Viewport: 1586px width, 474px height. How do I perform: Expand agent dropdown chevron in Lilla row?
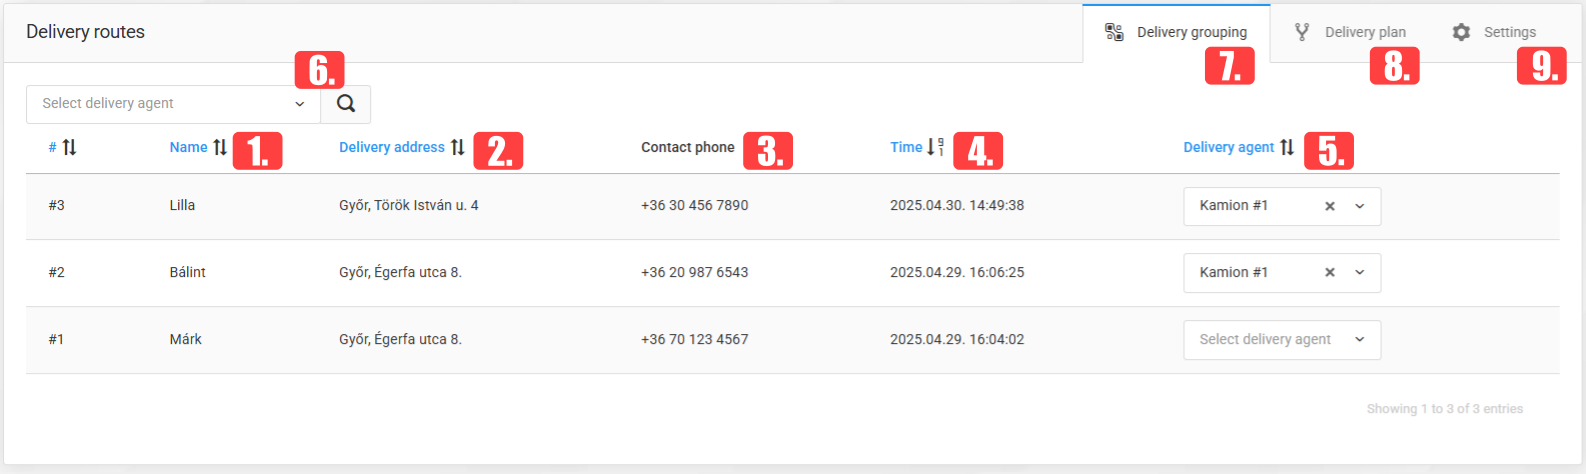point(1360,206)
